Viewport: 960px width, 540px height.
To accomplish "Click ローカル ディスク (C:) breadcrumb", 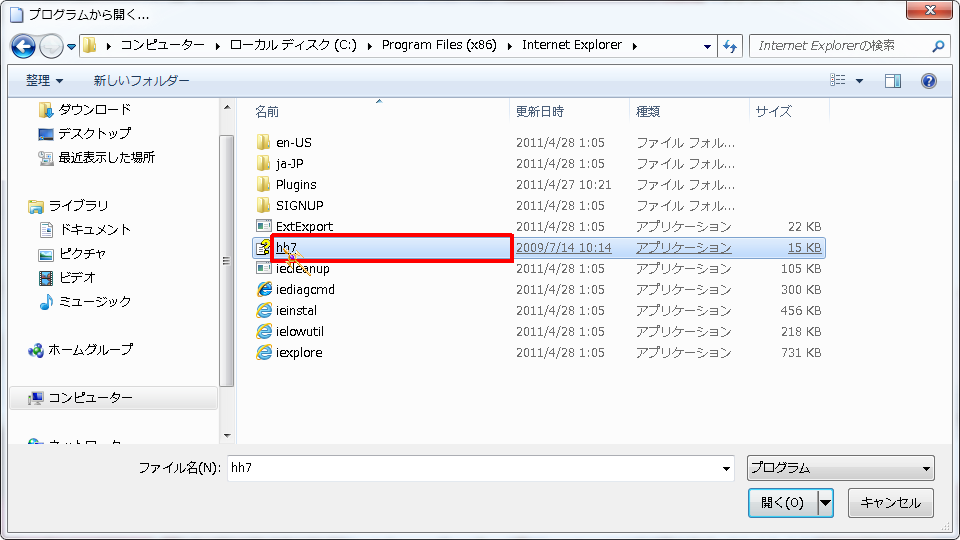I will 293,45.
